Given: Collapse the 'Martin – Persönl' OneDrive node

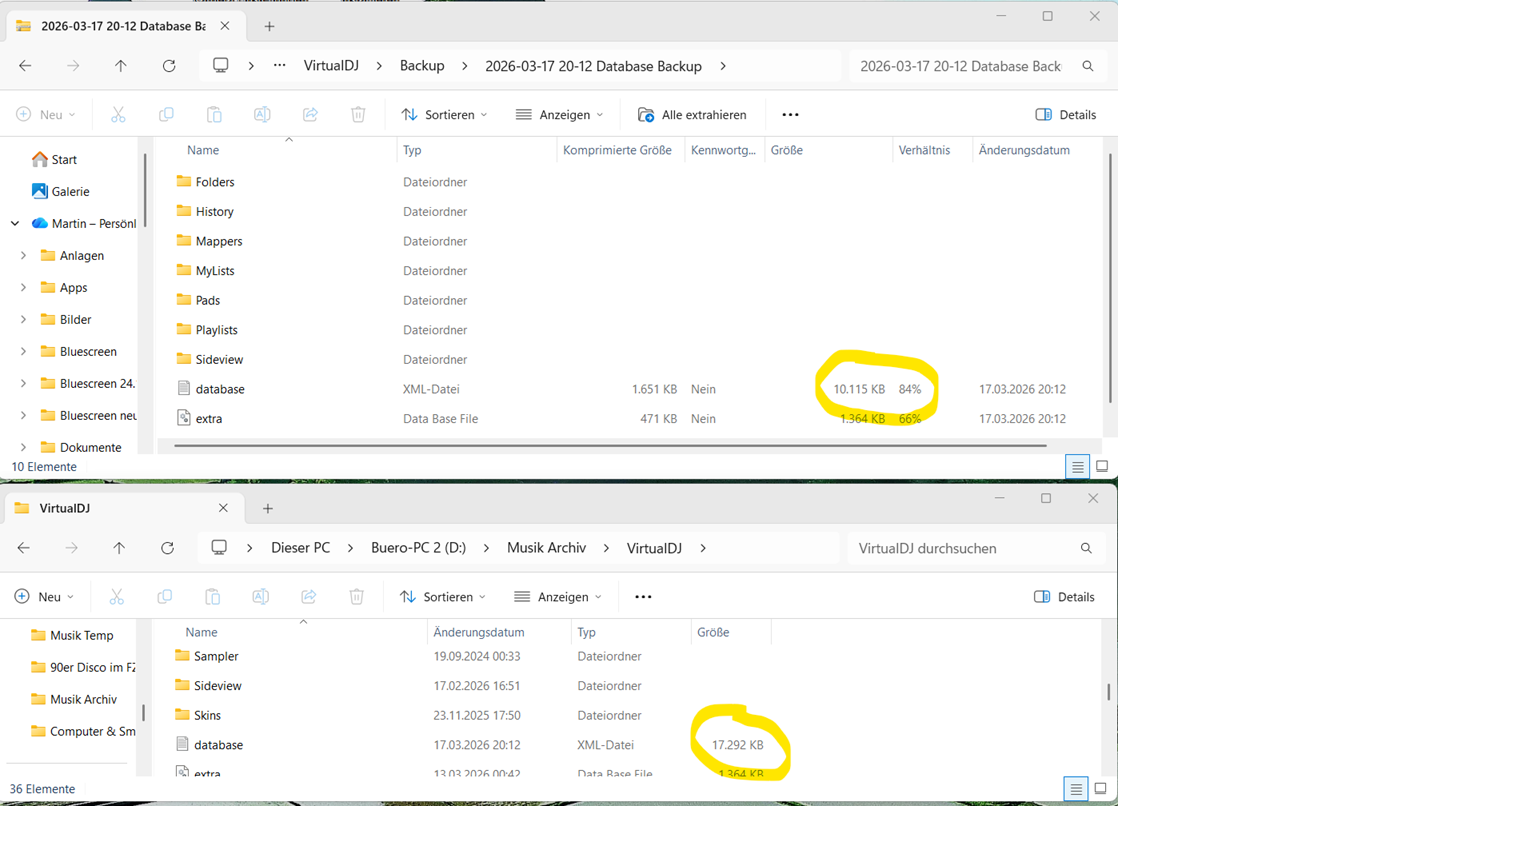Looking at the screenshot, I should coord(15,224).
